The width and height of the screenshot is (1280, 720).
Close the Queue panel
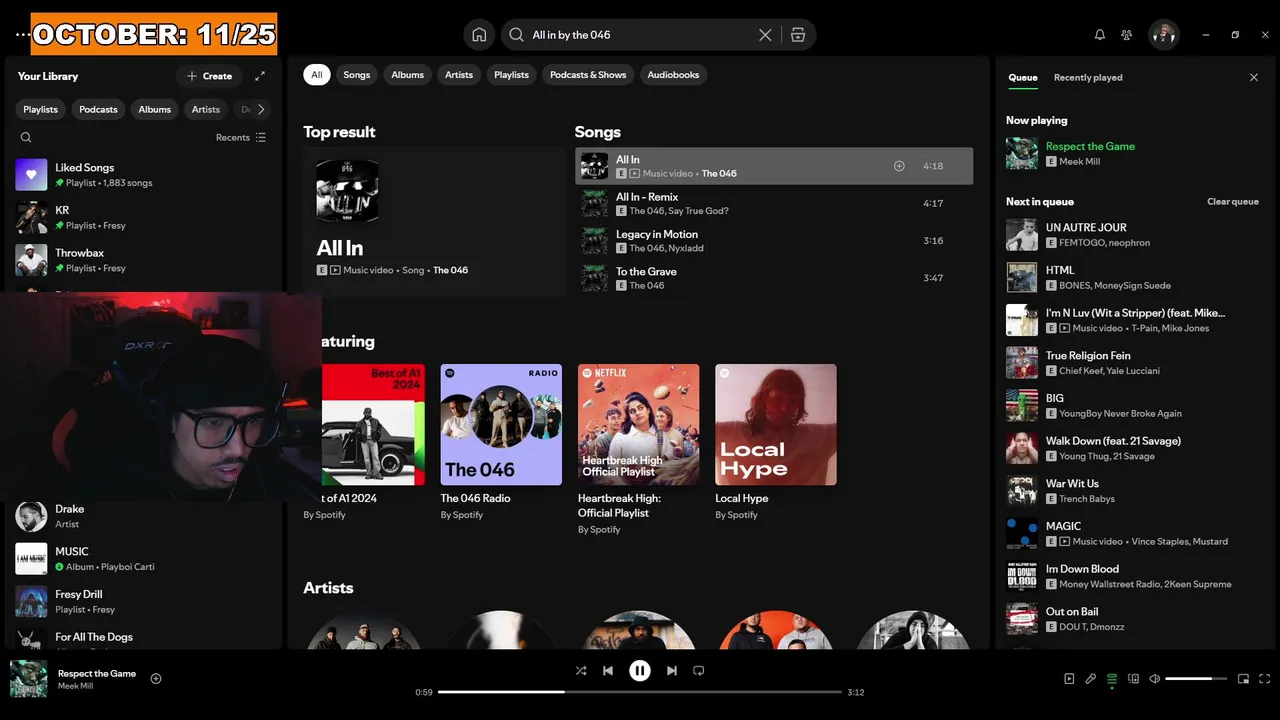[x=1254, y=77]
